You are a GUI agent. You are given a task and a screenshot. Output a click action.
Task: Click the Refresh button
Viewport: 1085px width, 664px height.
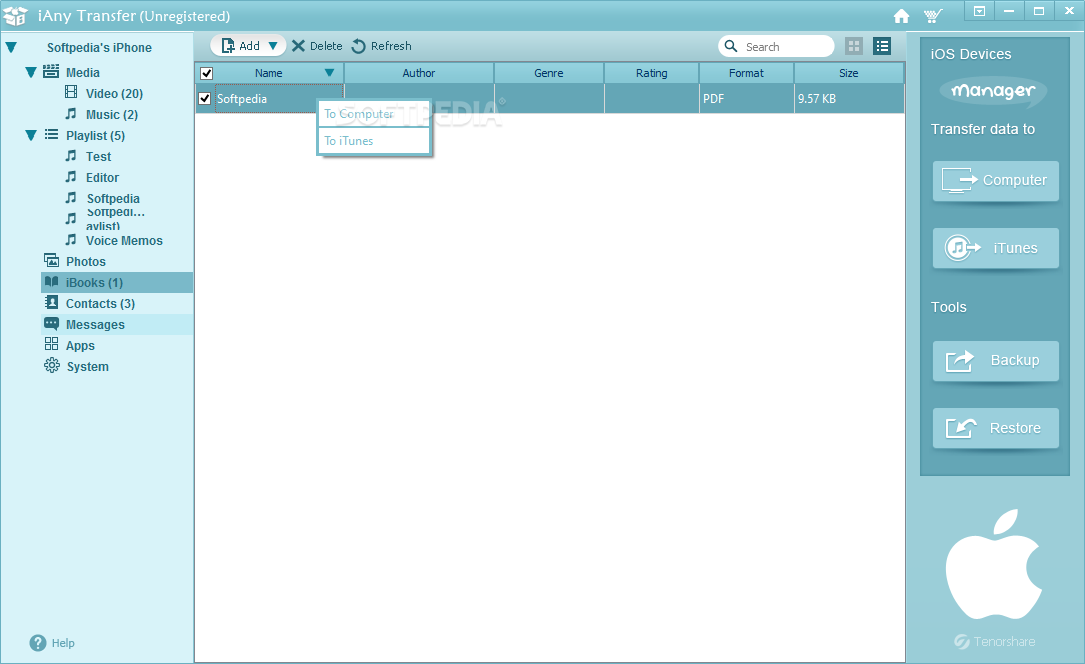point(381,46)
